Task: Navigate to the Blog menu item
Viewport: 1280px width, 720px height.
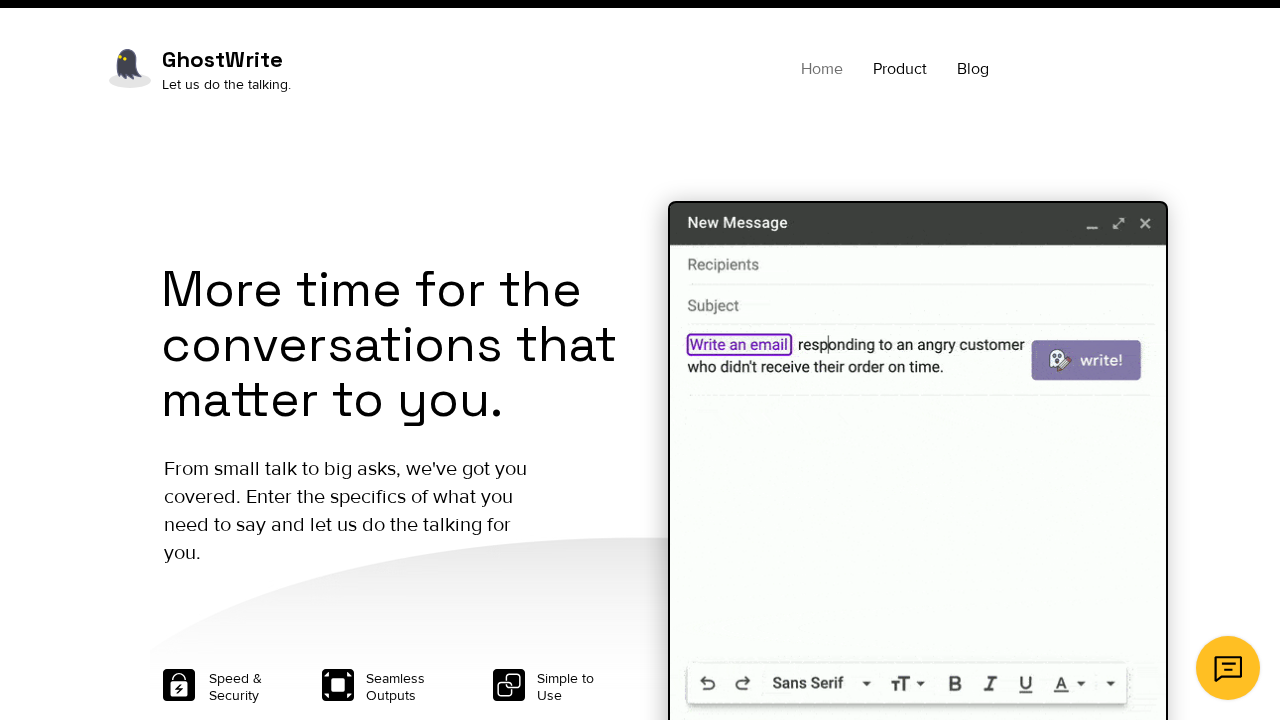Action: (972, 68)
